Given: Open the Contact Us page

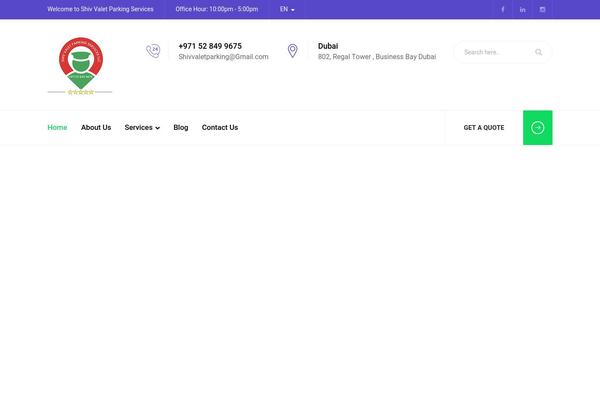Looking at the screenshot, I should pyautogui.click(x=220, y=127).
